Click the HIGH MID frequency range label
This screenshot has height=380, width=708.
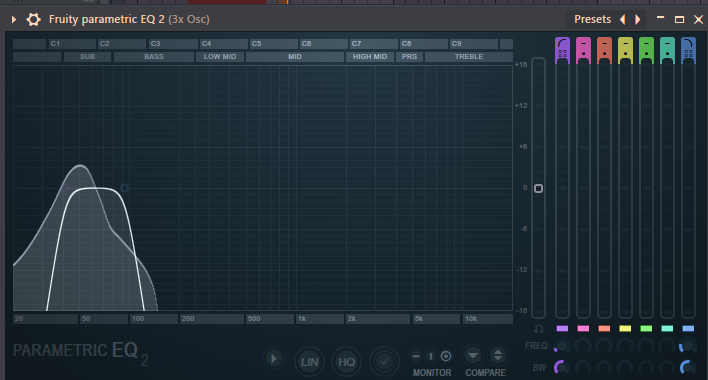click(x=370, y=57)
